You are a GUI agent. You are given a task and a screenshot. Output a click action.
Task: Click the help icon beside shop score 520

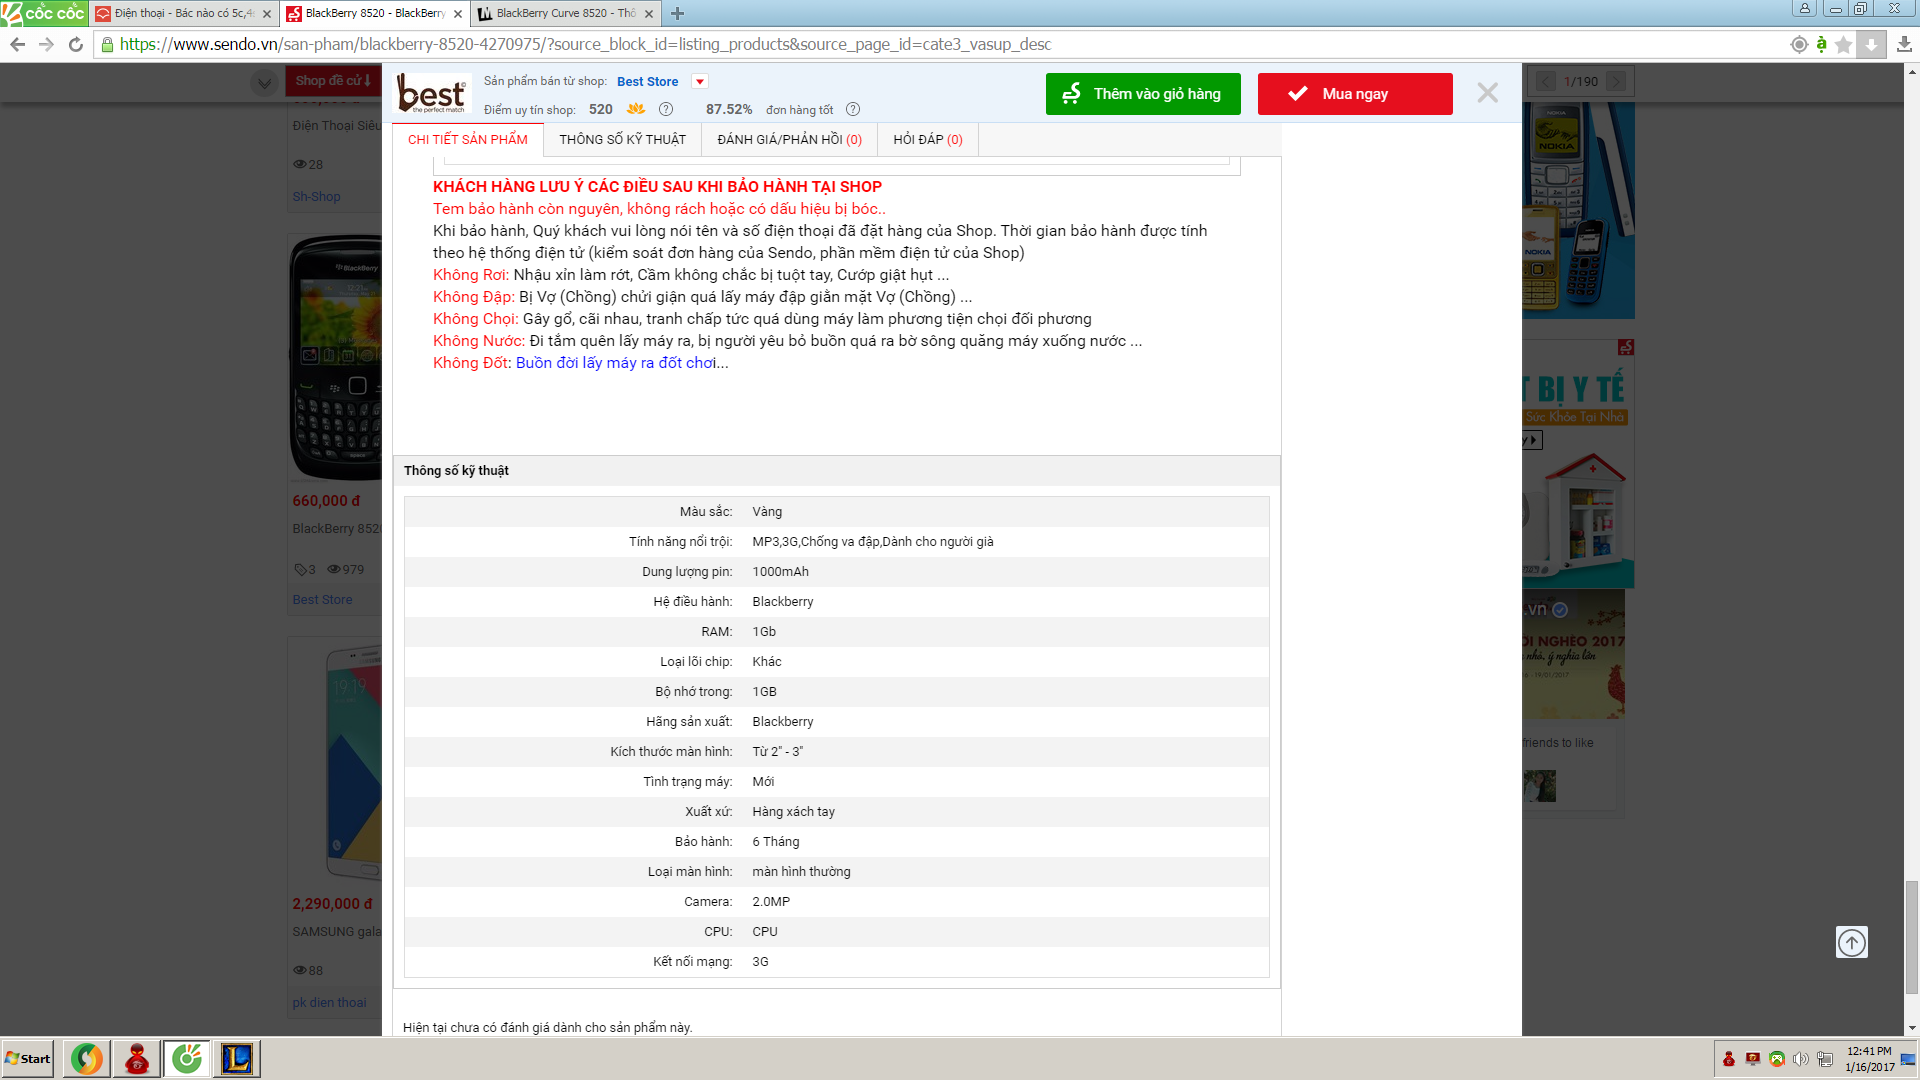click(666, 109)
